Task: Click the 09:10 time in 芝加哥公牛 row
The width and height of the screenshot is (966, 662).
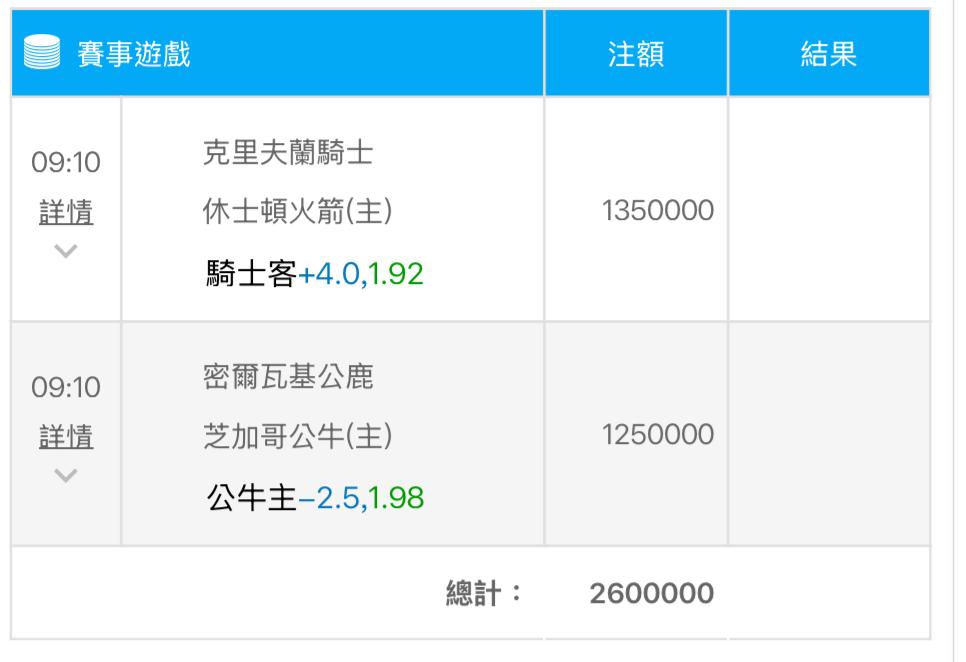Action: (x=66, y=387)
